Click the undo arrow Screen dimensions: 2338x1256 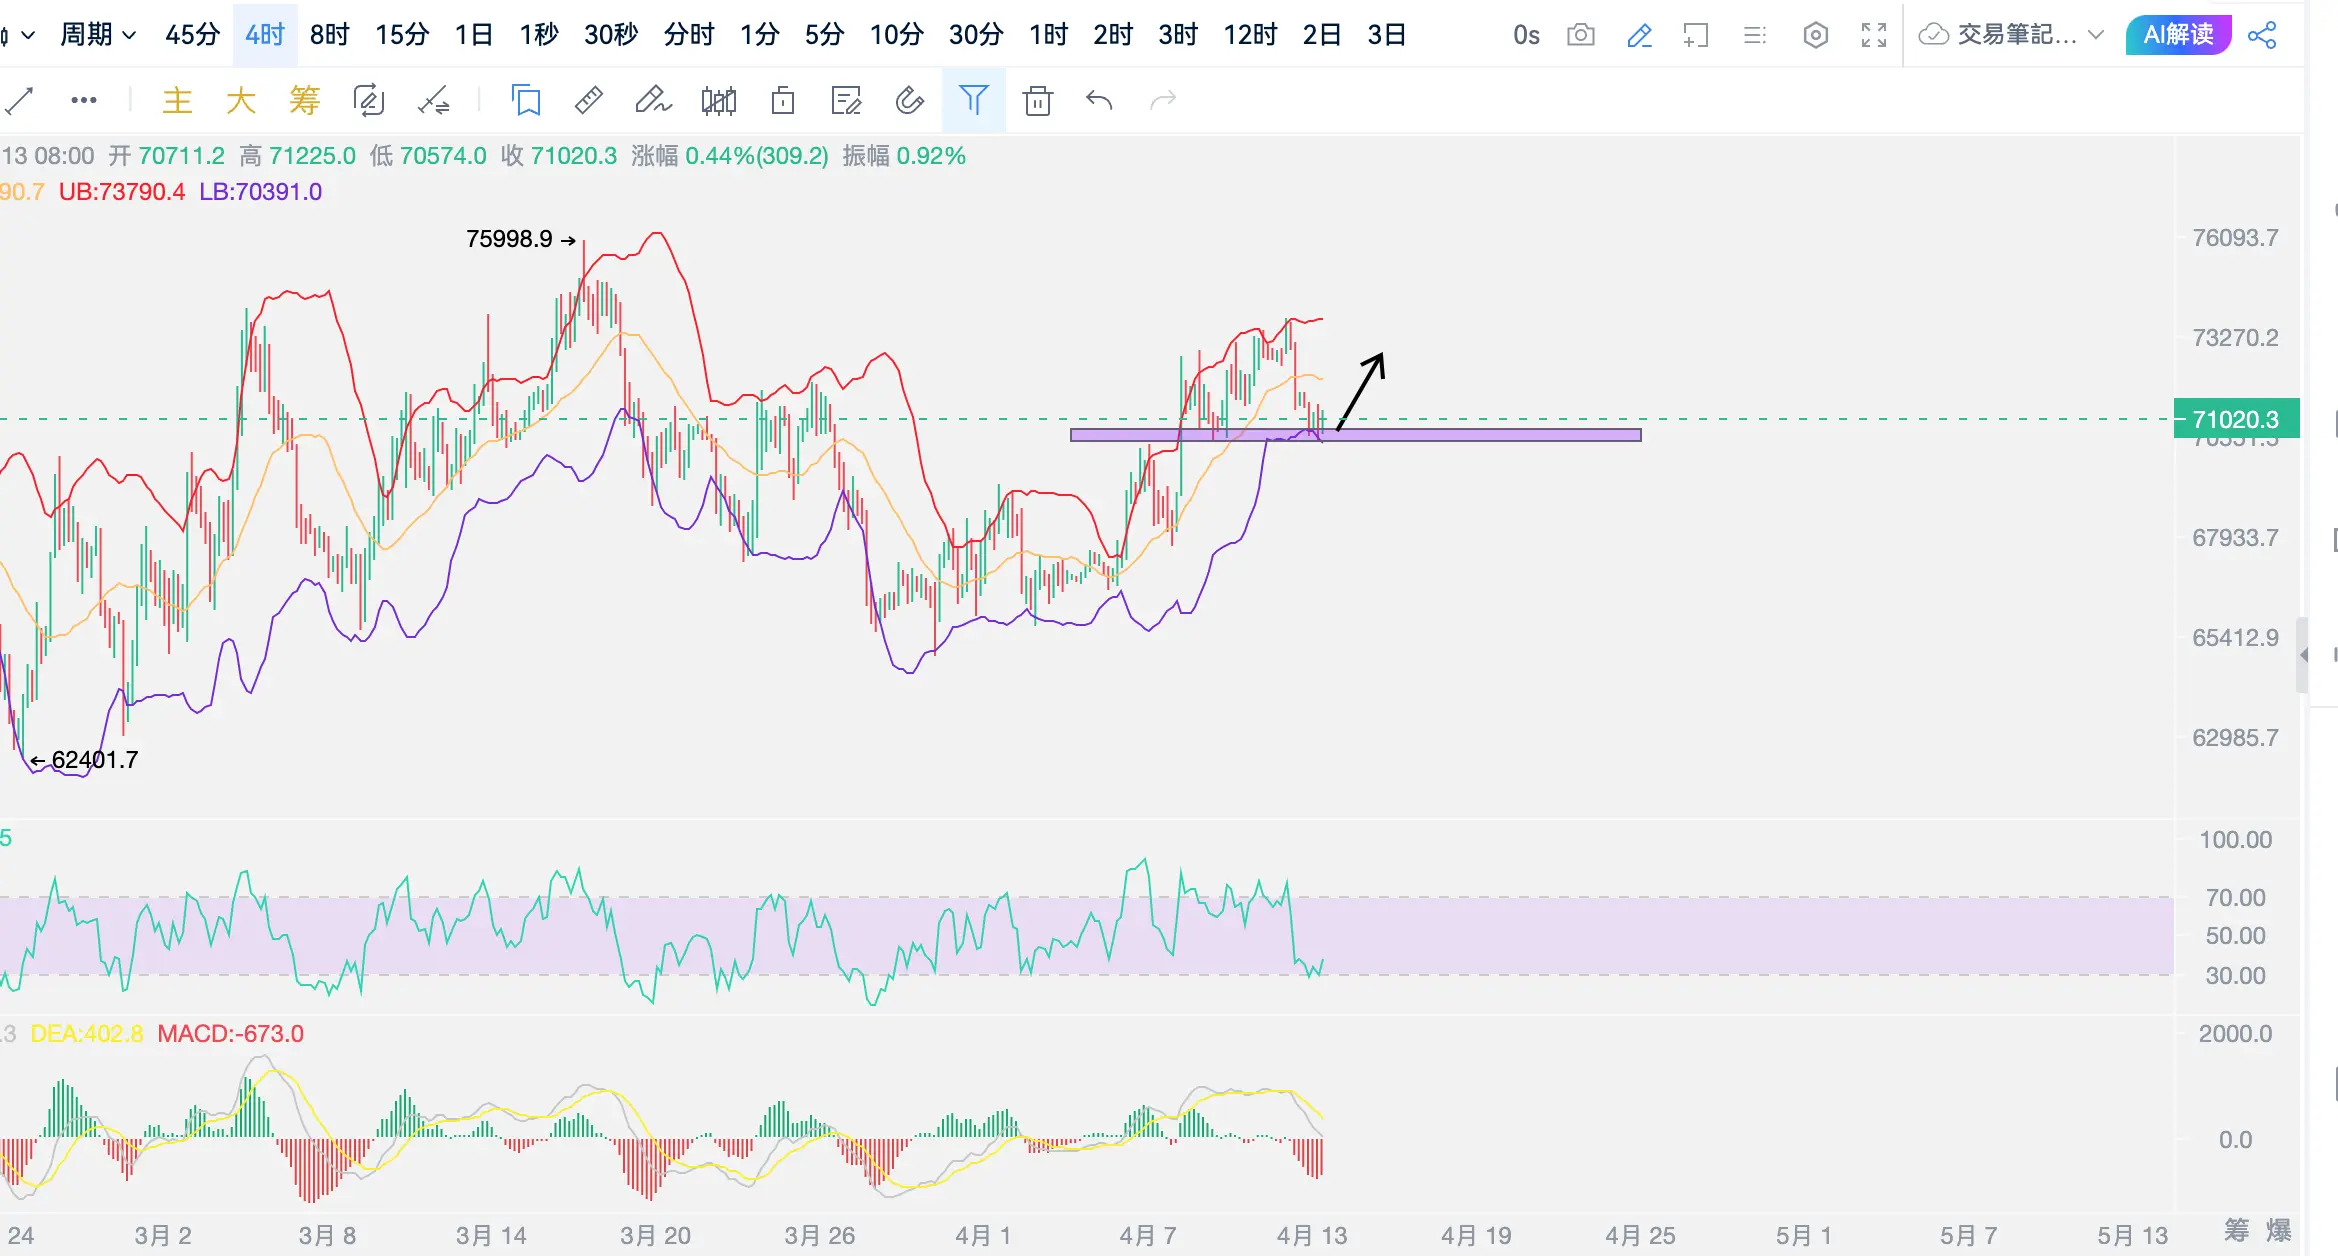[1099, 100]
